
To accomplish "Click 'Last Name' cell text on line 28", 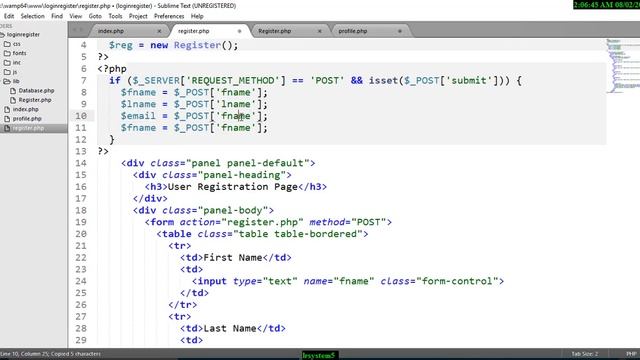I will pos(230,329).
